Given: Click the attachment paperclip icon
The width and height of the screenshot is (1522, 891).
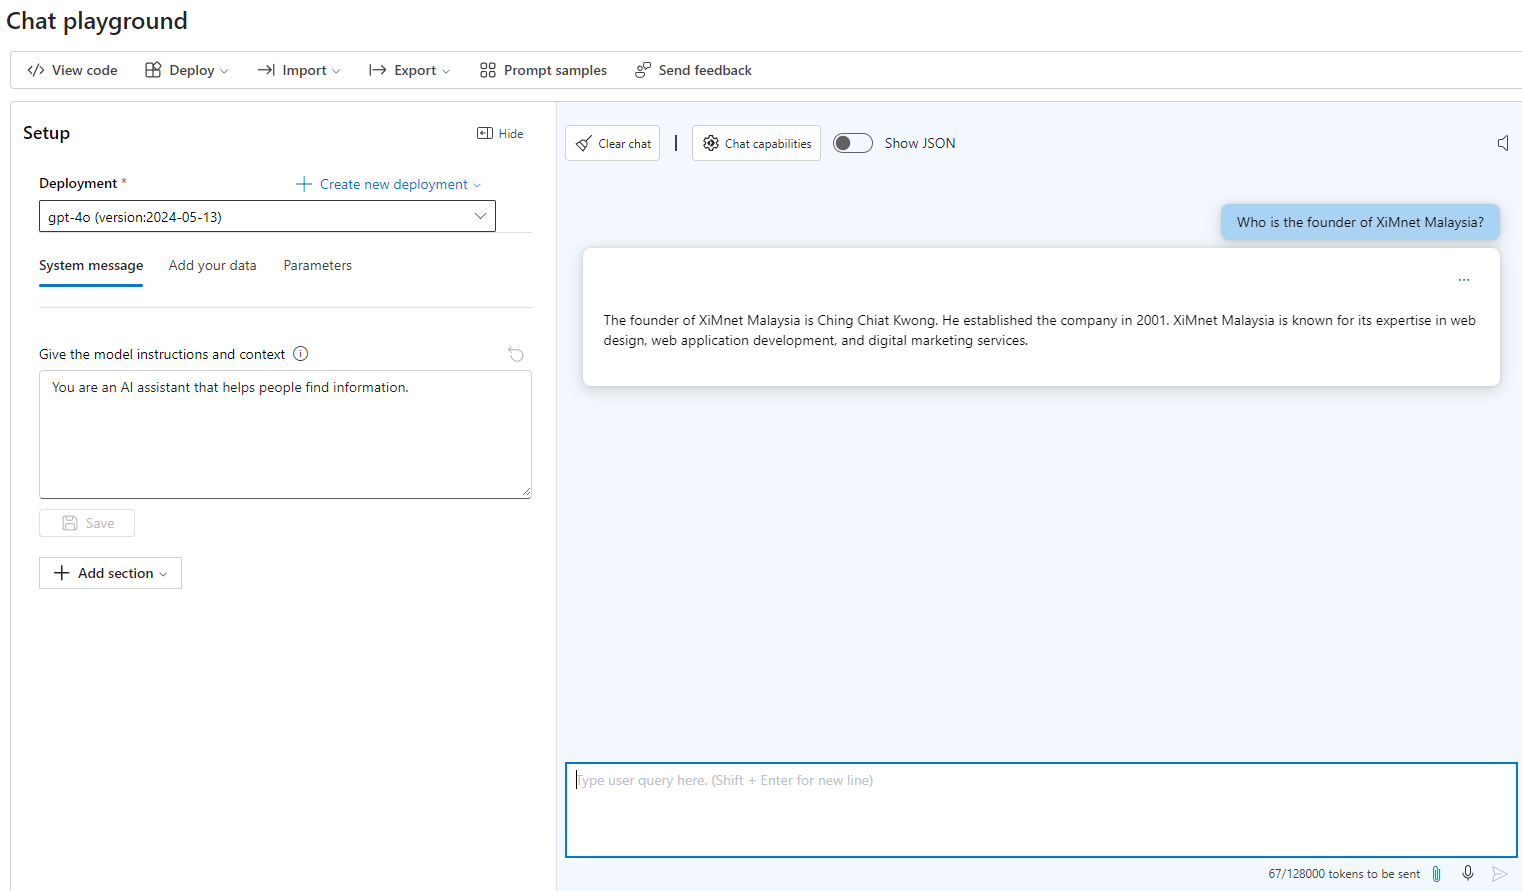Looking at the screenshot, I should pyautogui.click(x=1437, y=873).
